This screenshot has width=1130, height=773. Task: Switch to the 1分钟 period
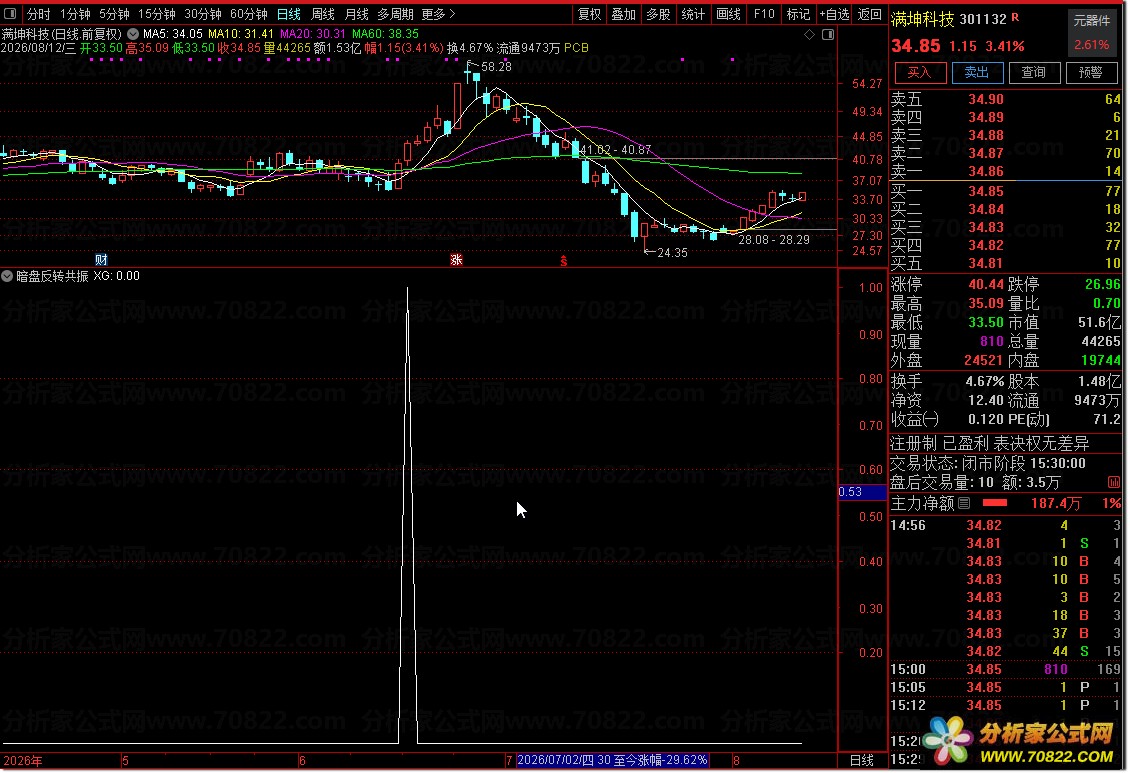tap(75, 14)
